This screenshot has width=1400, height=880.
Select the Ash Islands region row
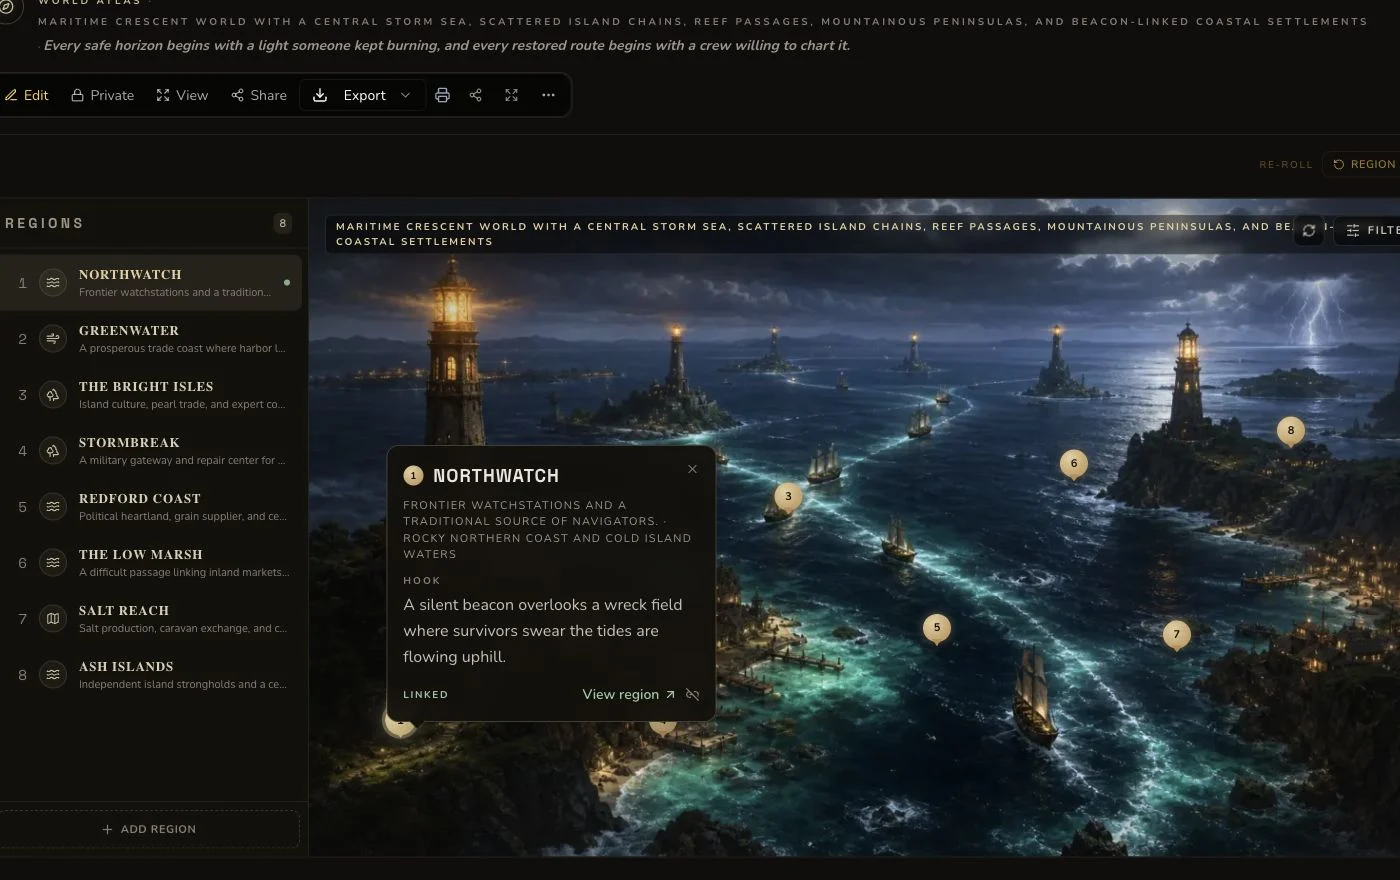pyautogui.click(x=150, y=675)
